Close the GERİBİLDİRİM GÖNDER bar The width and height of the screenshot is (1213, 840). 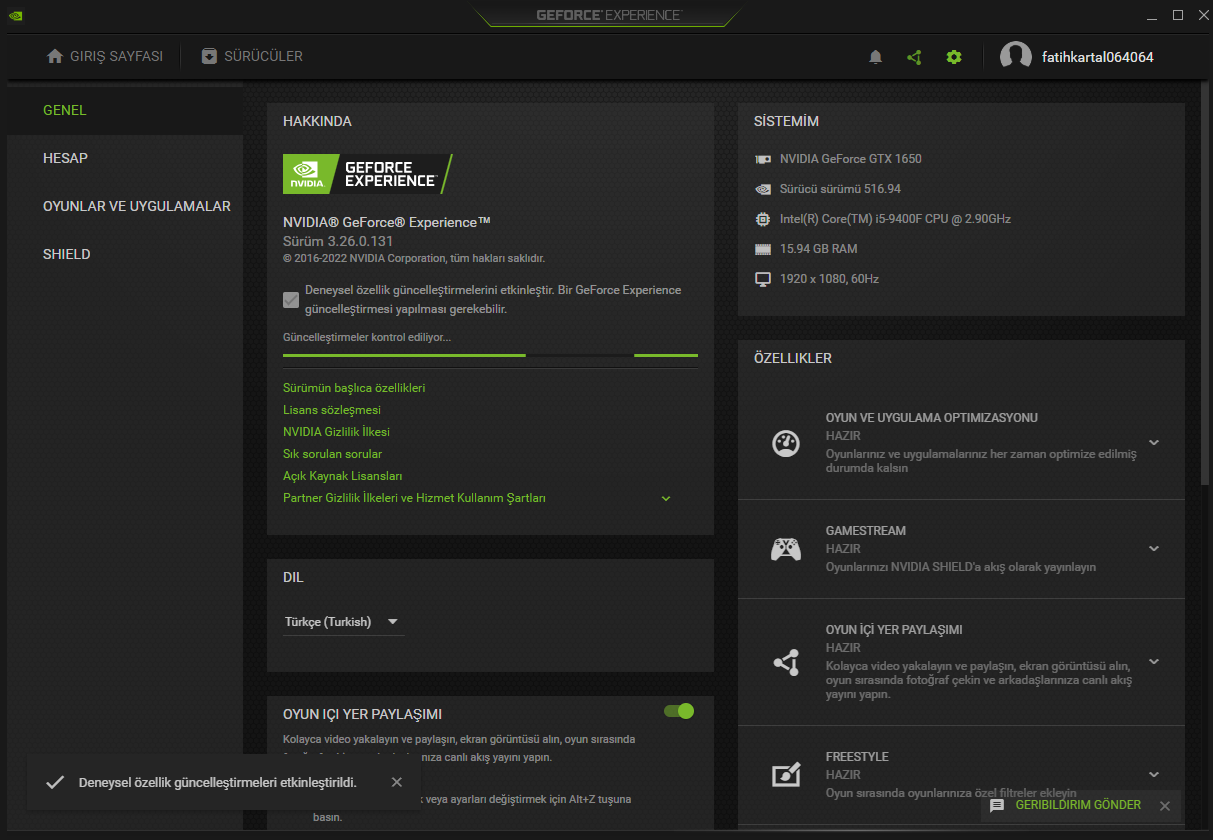tap(1164, 806)
